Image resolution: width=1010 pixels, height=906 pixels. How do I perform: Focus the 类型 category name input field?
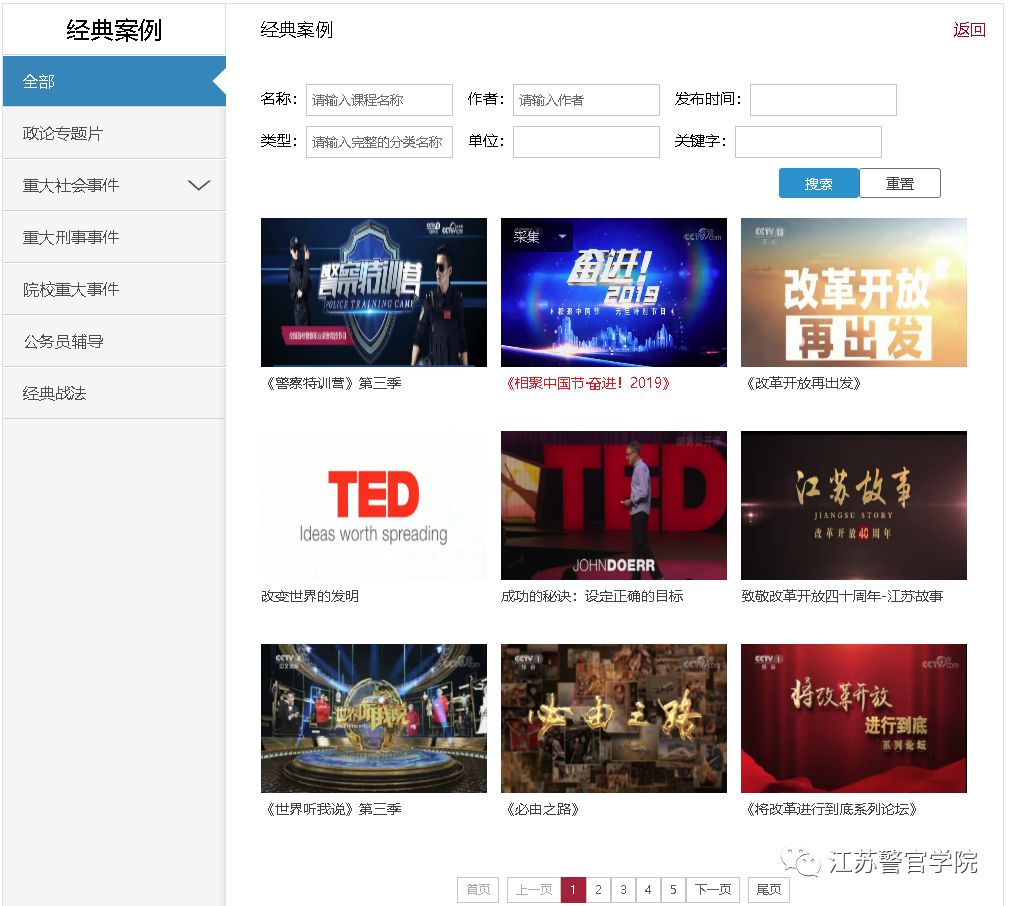click(379, 142)
